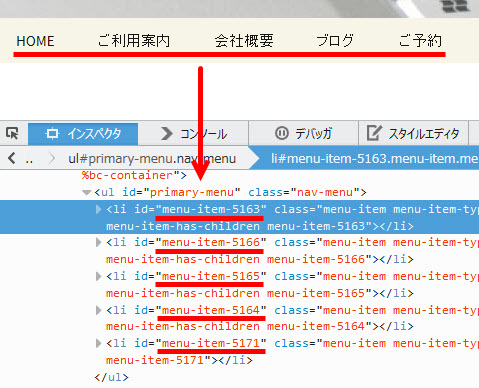Open the インスペクタ tab

(x=83, y=134)
